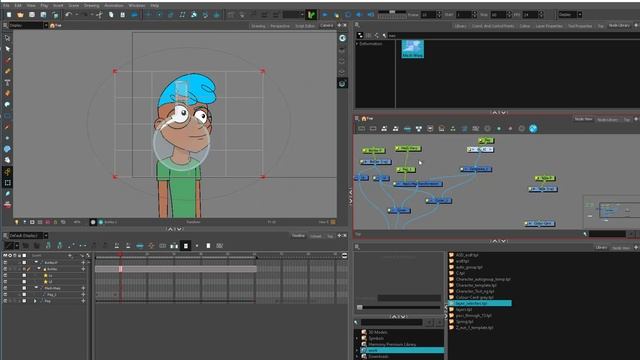Select the Contour Editor tool
This screenshot has width=640, height=360.
tap(7, 49)
